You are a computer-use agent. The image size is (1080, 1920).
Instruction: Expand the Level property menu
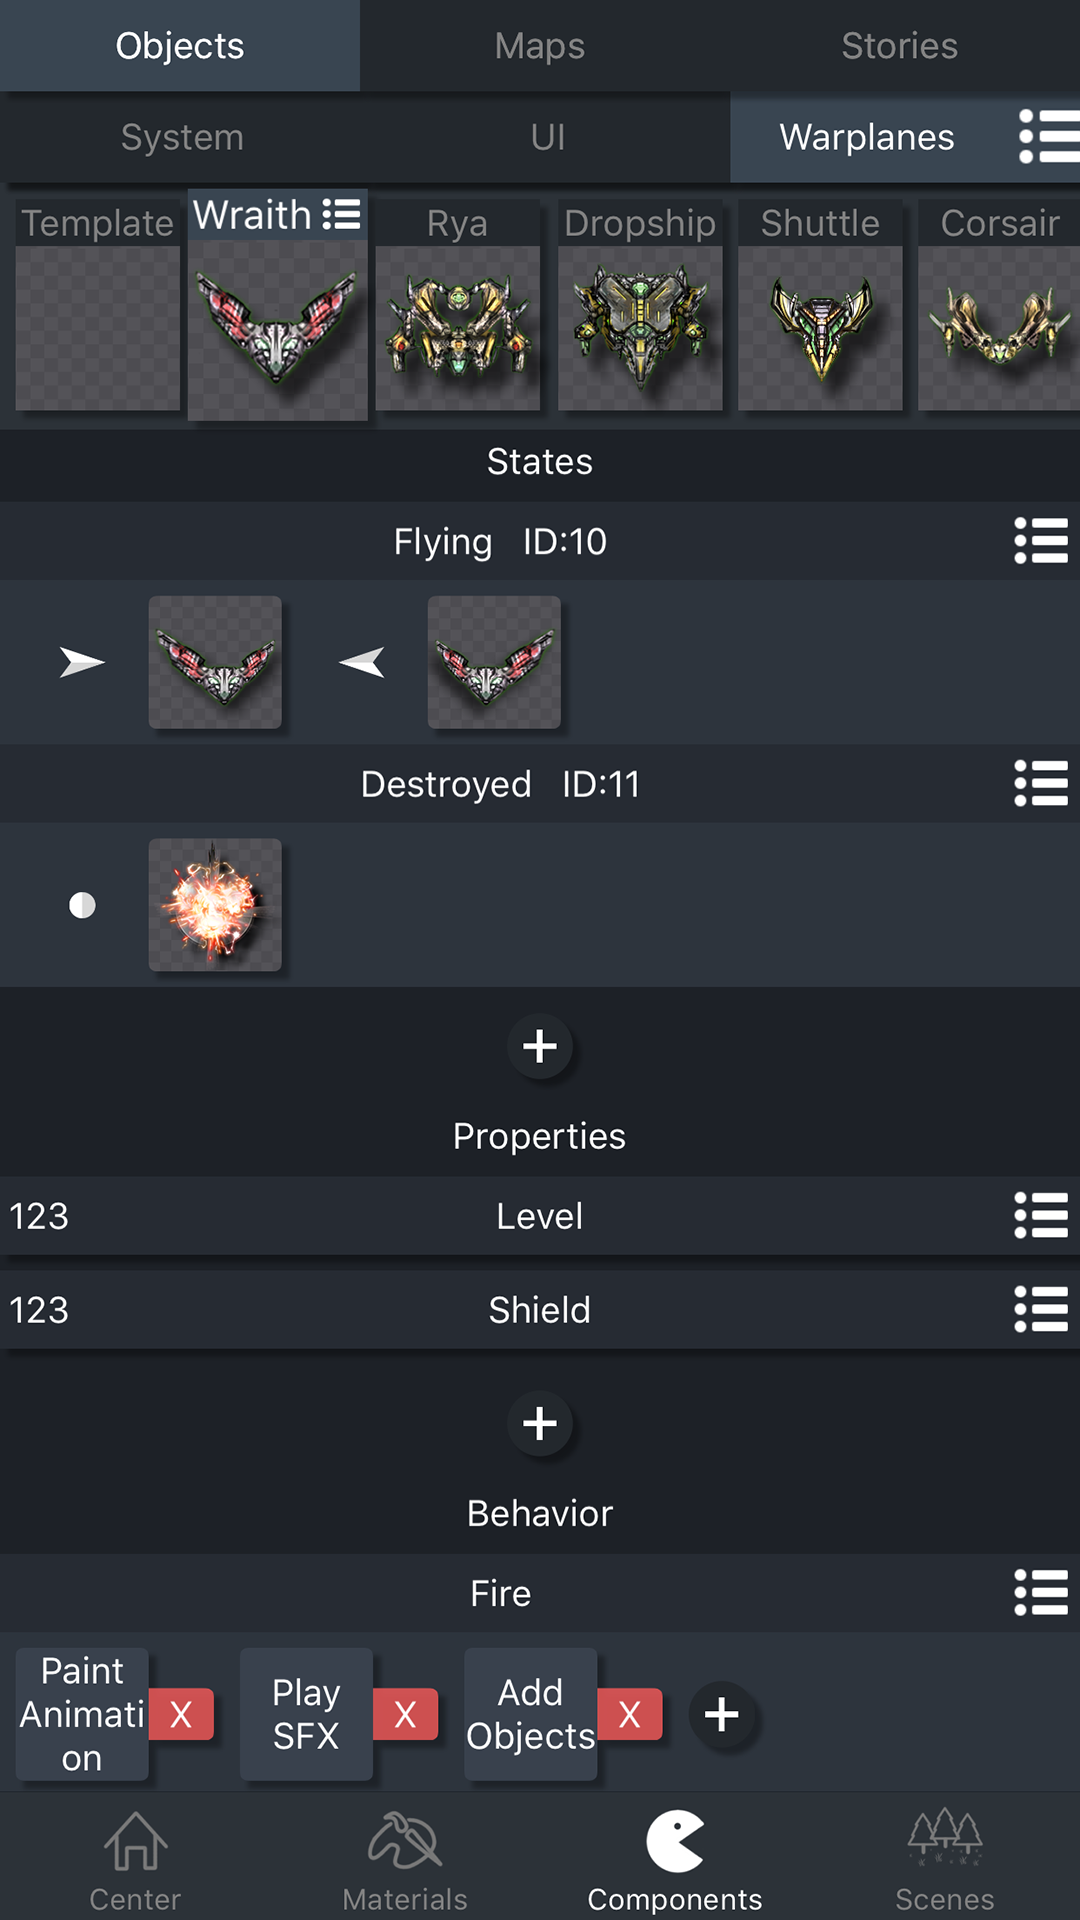[x=1041, y=1216]
